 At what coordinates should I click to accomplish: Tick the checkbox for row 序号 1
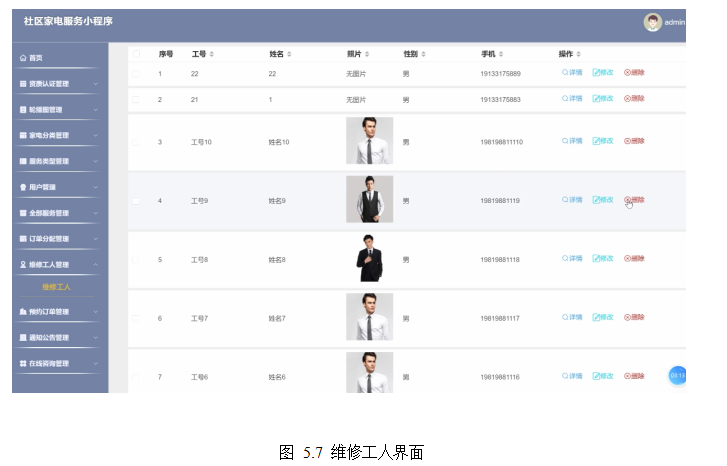135,74
